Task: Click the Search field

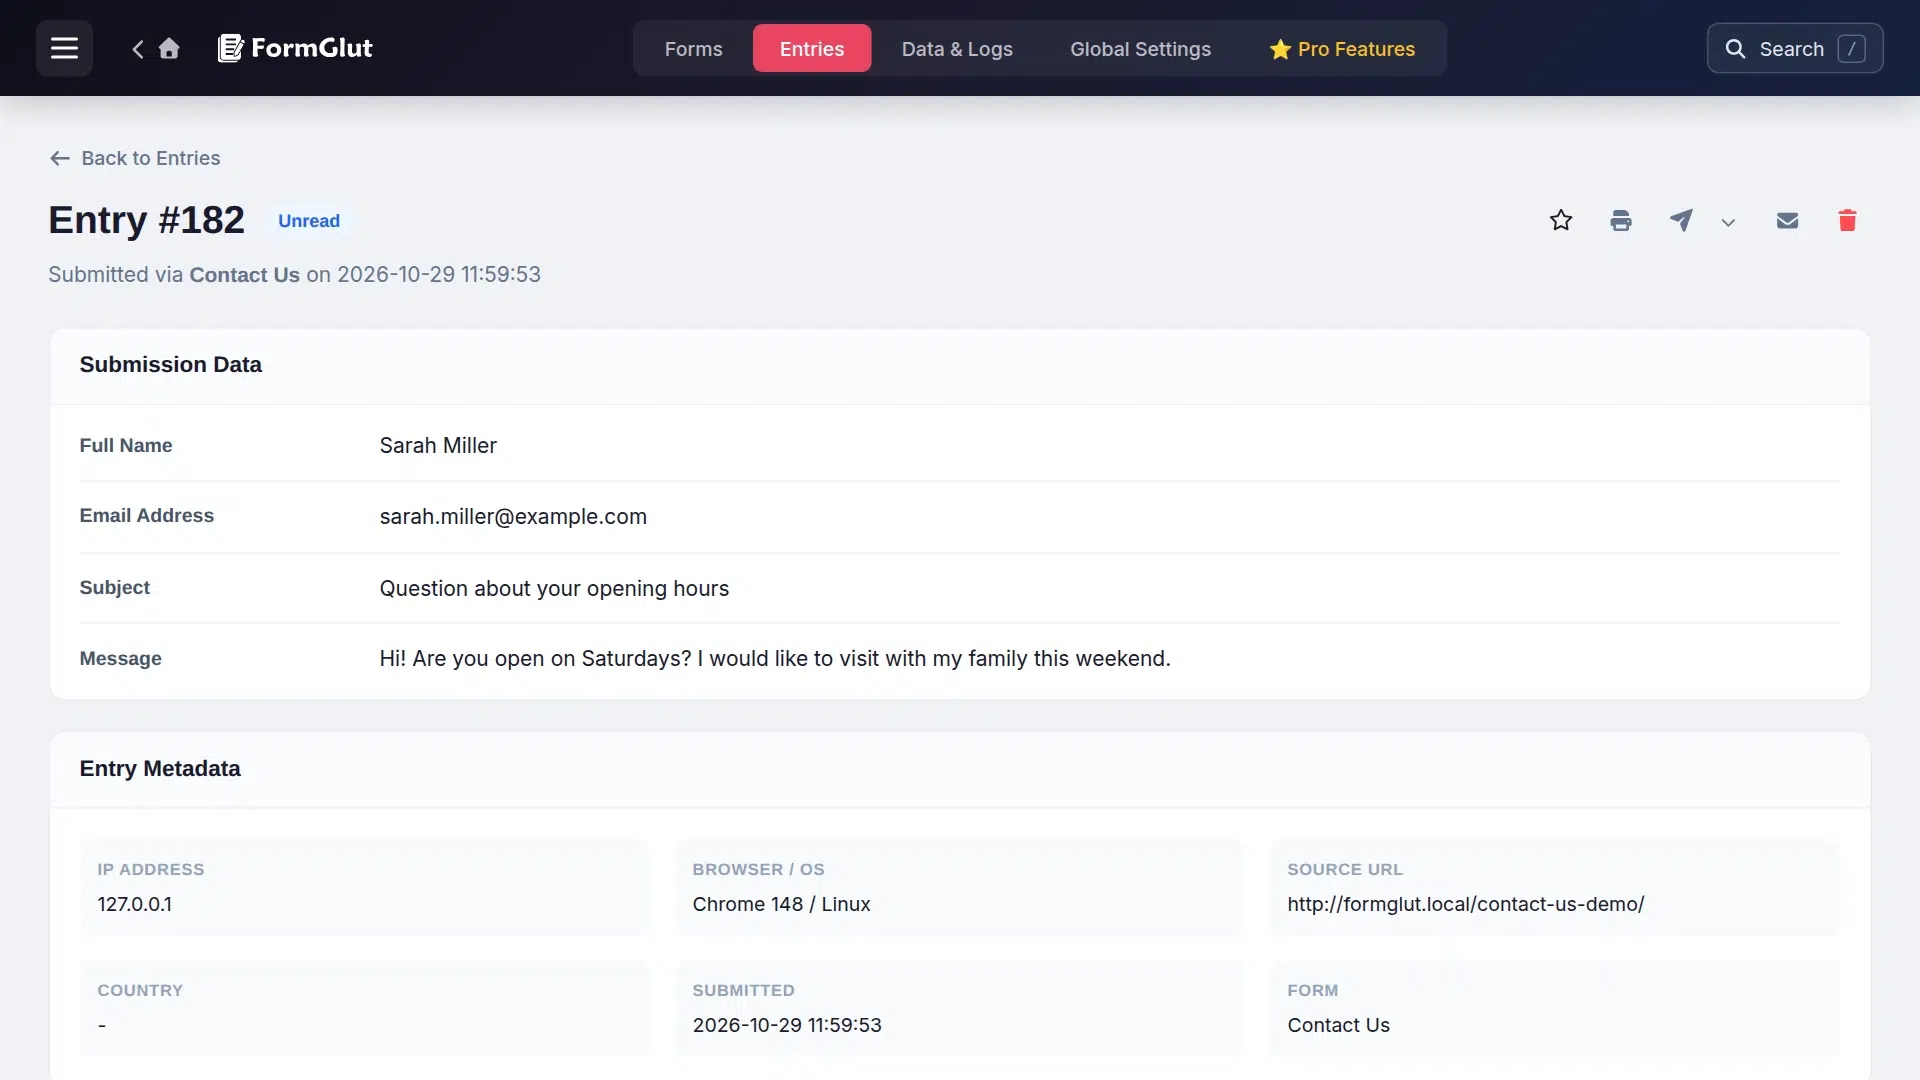Action: 1795,49
